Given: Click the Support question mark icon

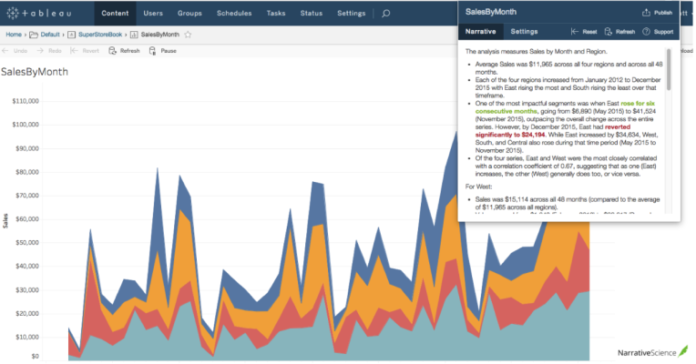Looking at the screenshot, I should [646, 32].
